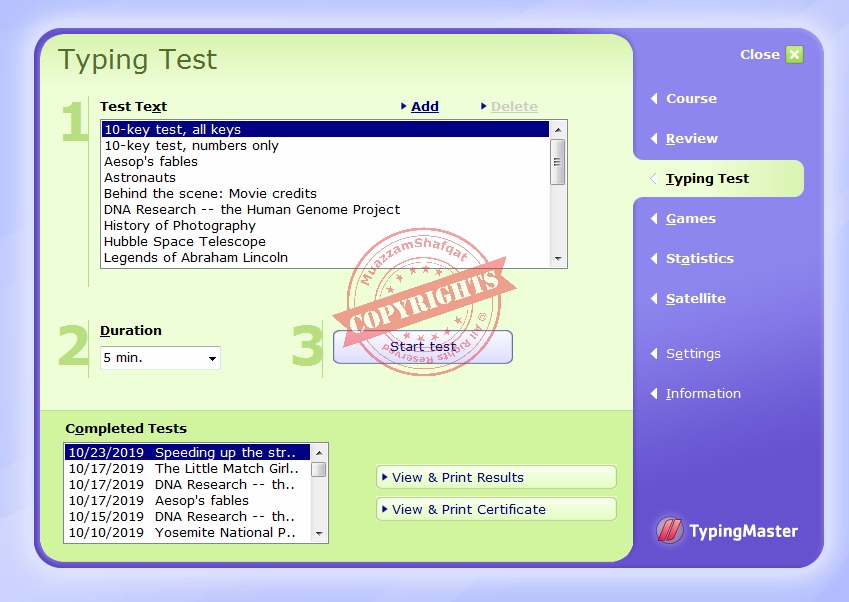
Task: Open the Statistics section
Action: click(700, 258)
